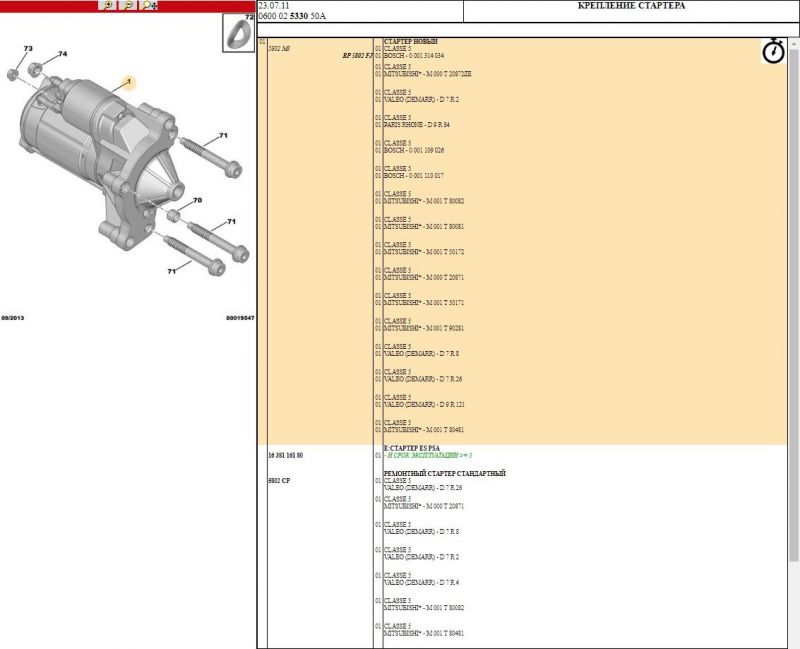Click the top callout 71 bolt label
800x649 pixels.
[223, 136]
